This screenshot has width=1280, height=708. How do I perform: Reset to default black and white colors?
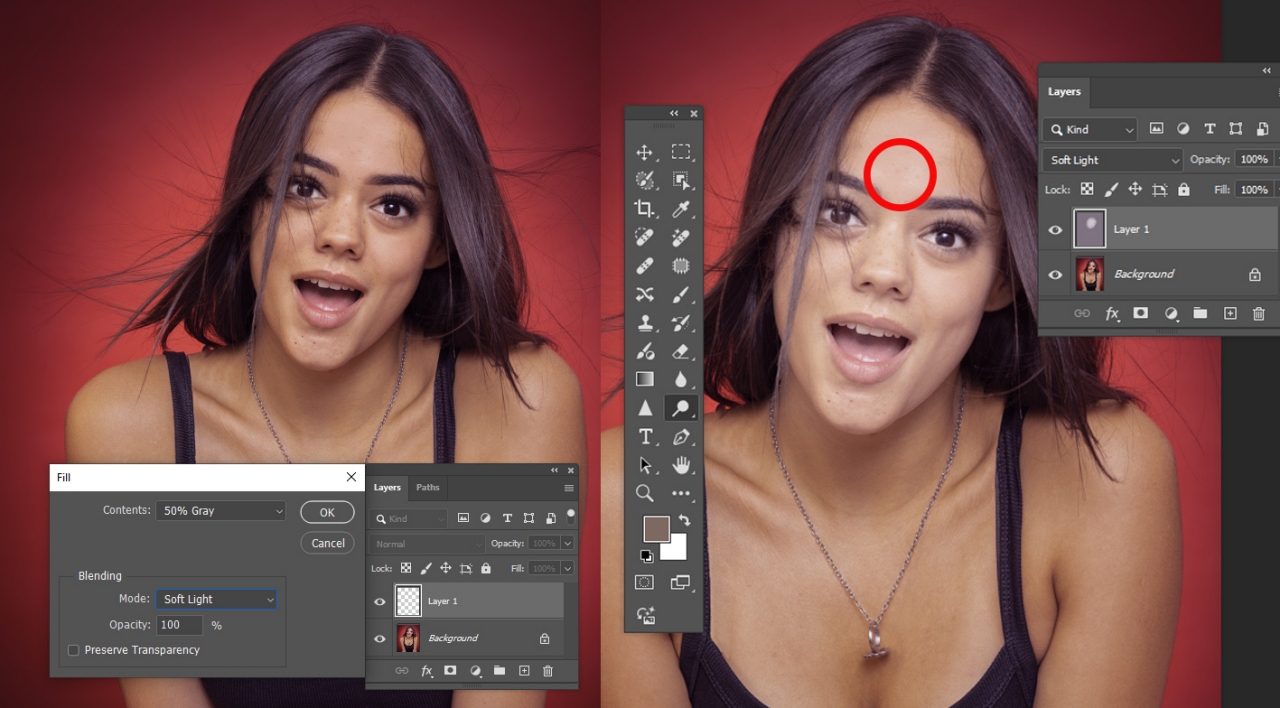point(646,556)
